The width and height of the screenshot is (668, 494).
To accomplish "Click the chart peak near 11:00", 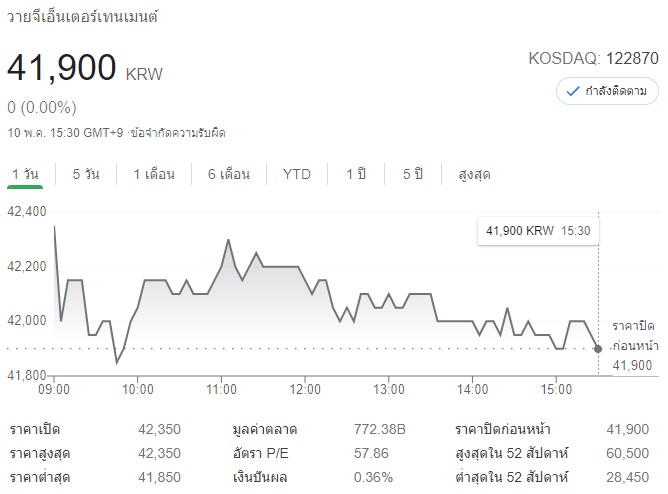I will [x=228, y=240].
